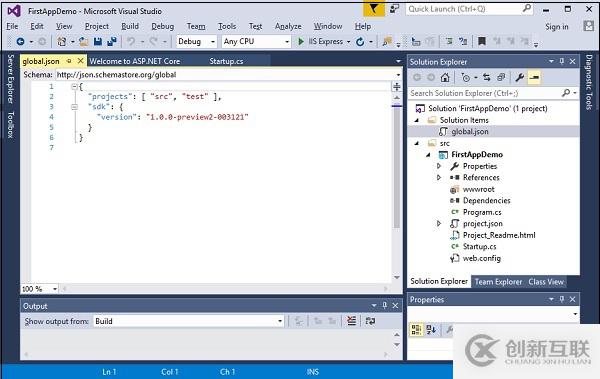
Task: Click the editor vertical scrollbar thumb
Action: [x=397, y=167]
